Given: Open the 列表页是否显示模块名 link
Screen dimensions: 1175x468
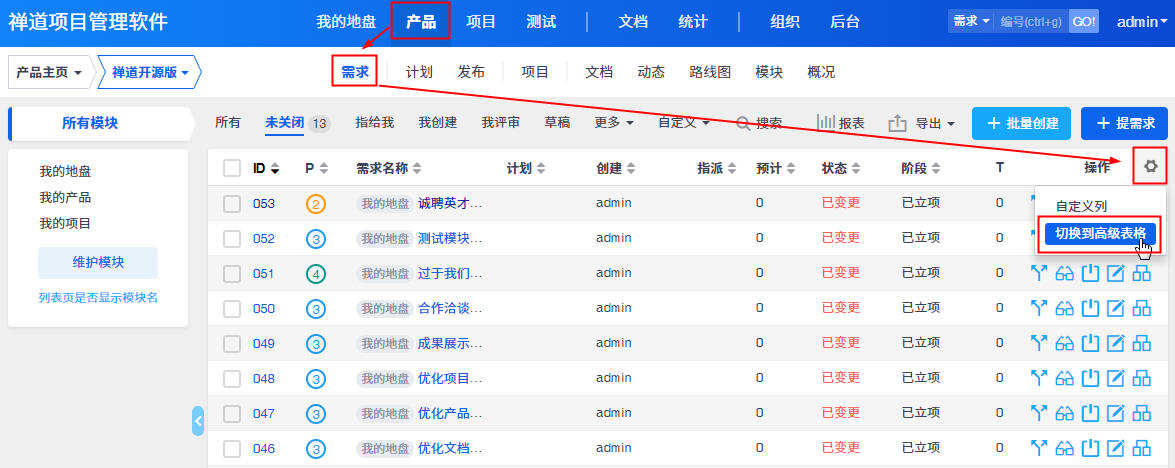Looking at the screenshot, I should (x=98, y=297).
